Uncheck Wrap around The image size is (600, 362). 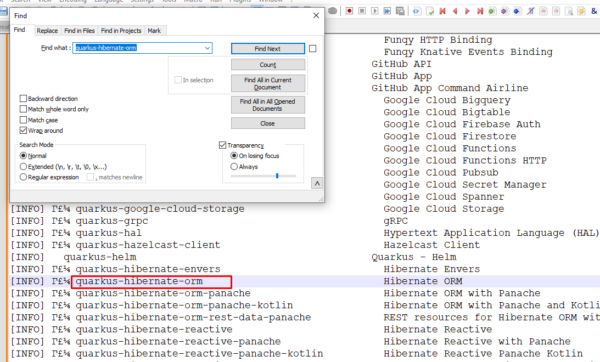pos(23,130)
